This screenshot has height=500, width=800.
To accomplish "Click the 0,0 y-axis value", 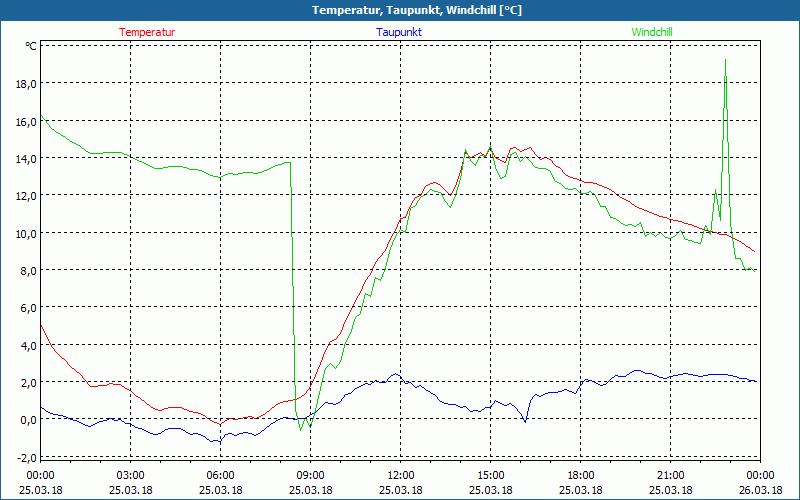I will tap(28, 420).
